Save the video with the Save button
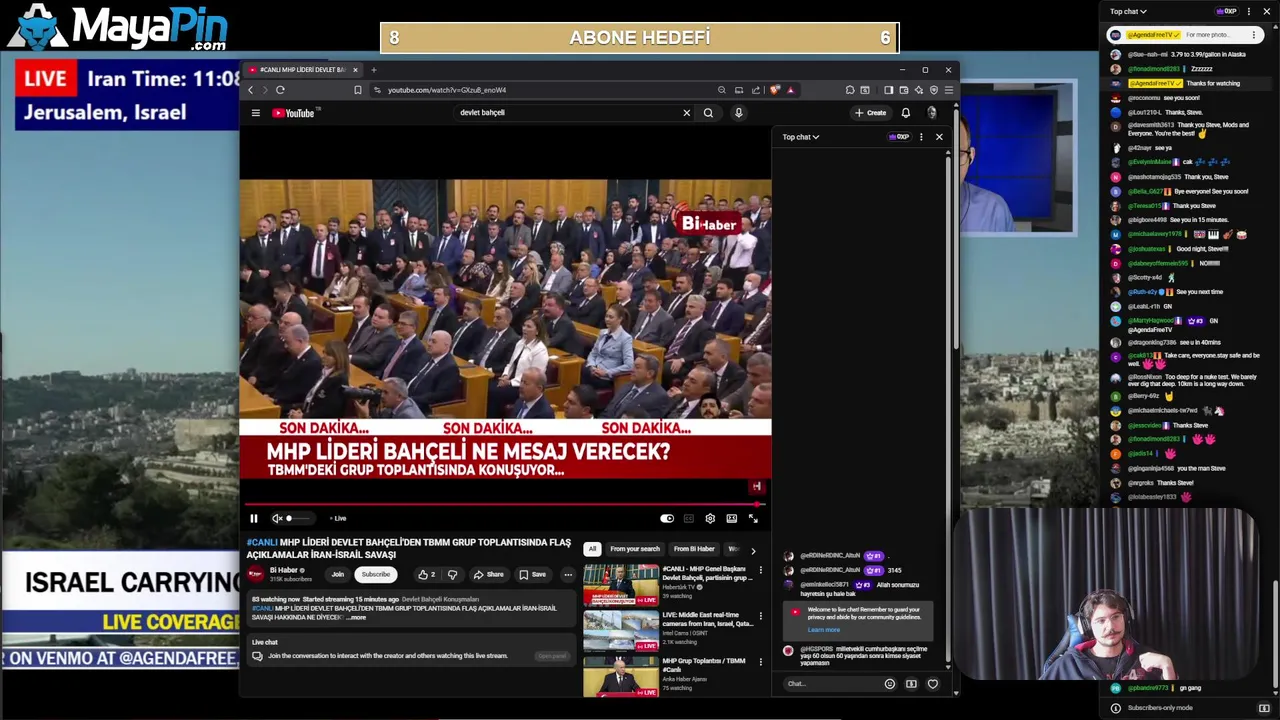 (533, 574)
